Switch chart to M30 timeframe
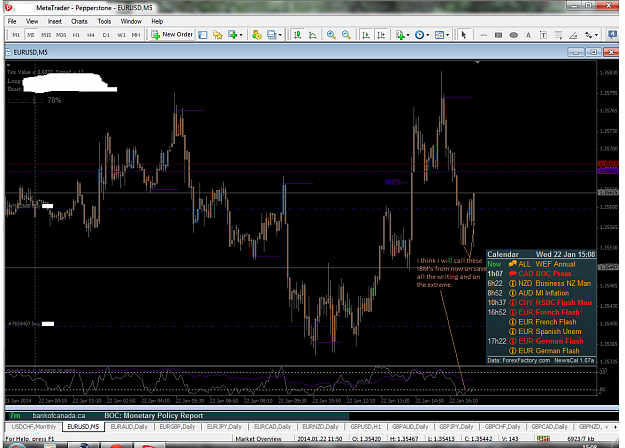The image size is (625, 448). click(x=61, y=35)
